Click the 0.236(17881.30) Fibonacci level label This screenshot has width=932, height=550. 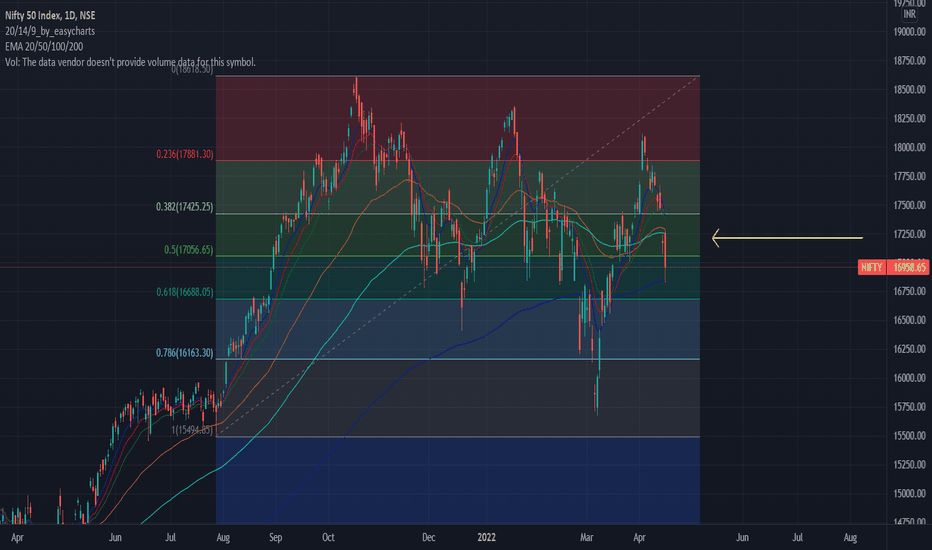[185, 154]
